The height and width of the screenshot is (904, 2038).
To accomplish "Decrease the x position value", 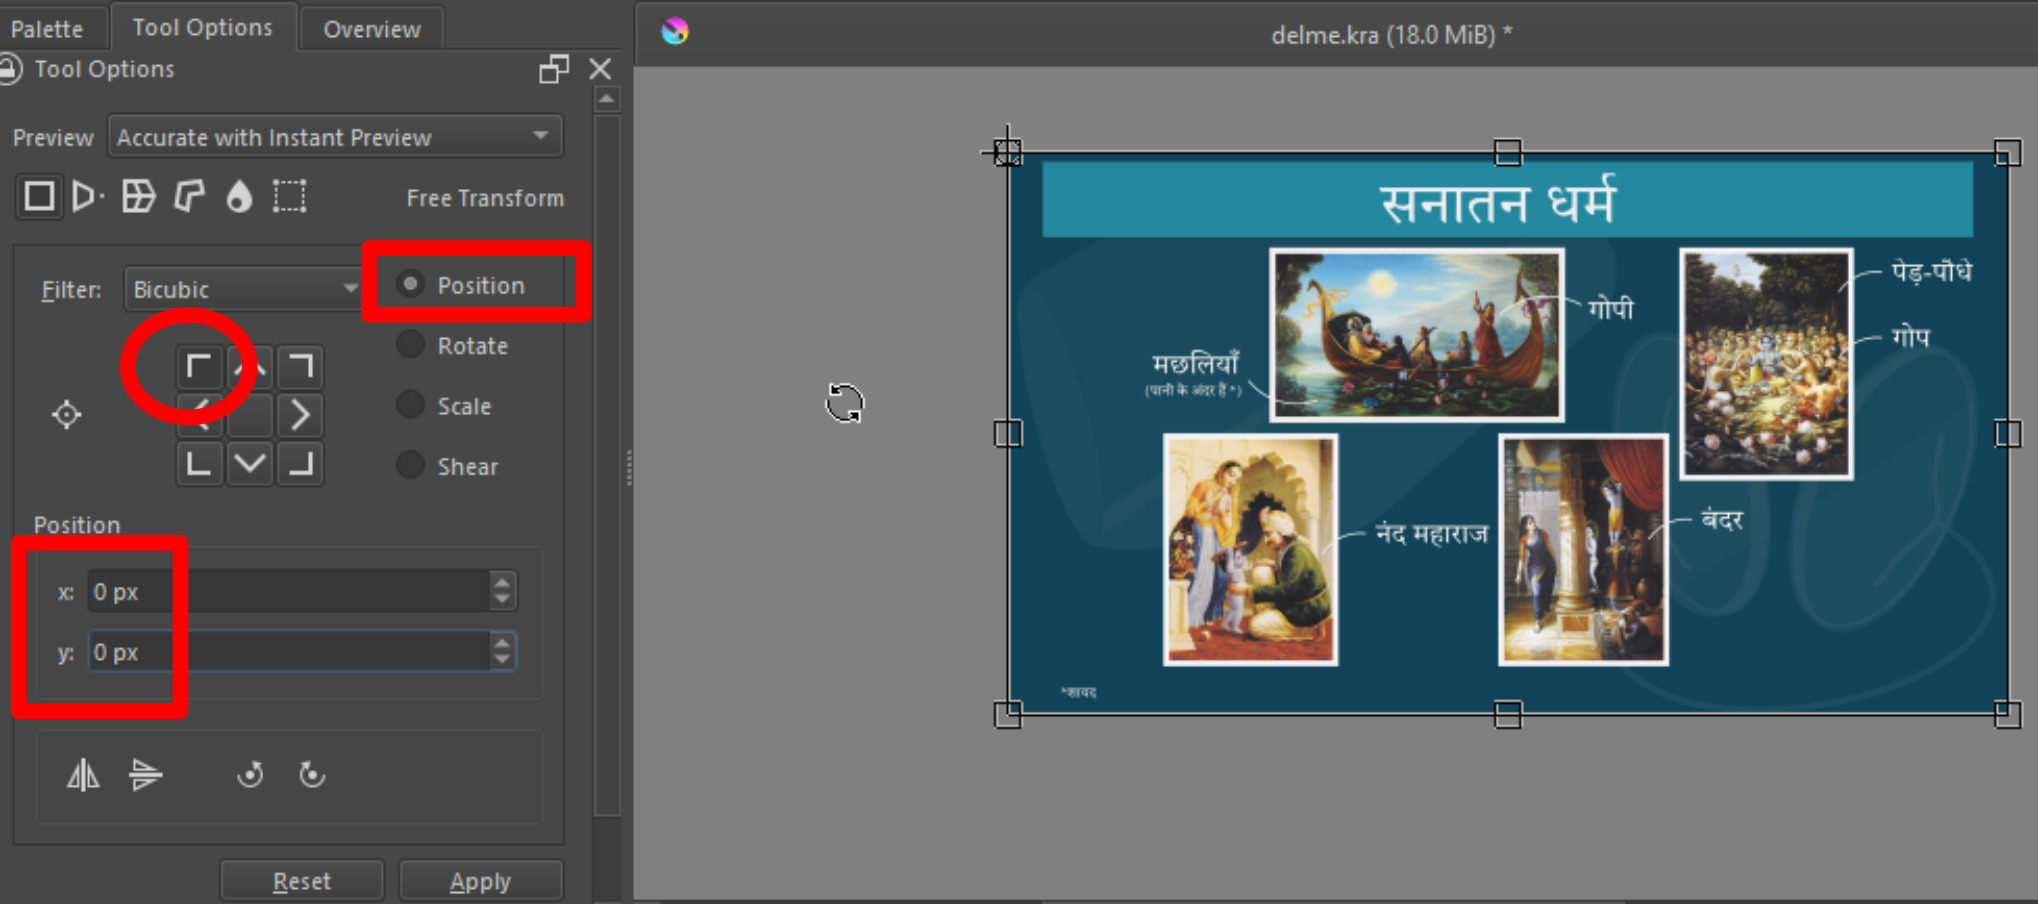I will point(502,600).
